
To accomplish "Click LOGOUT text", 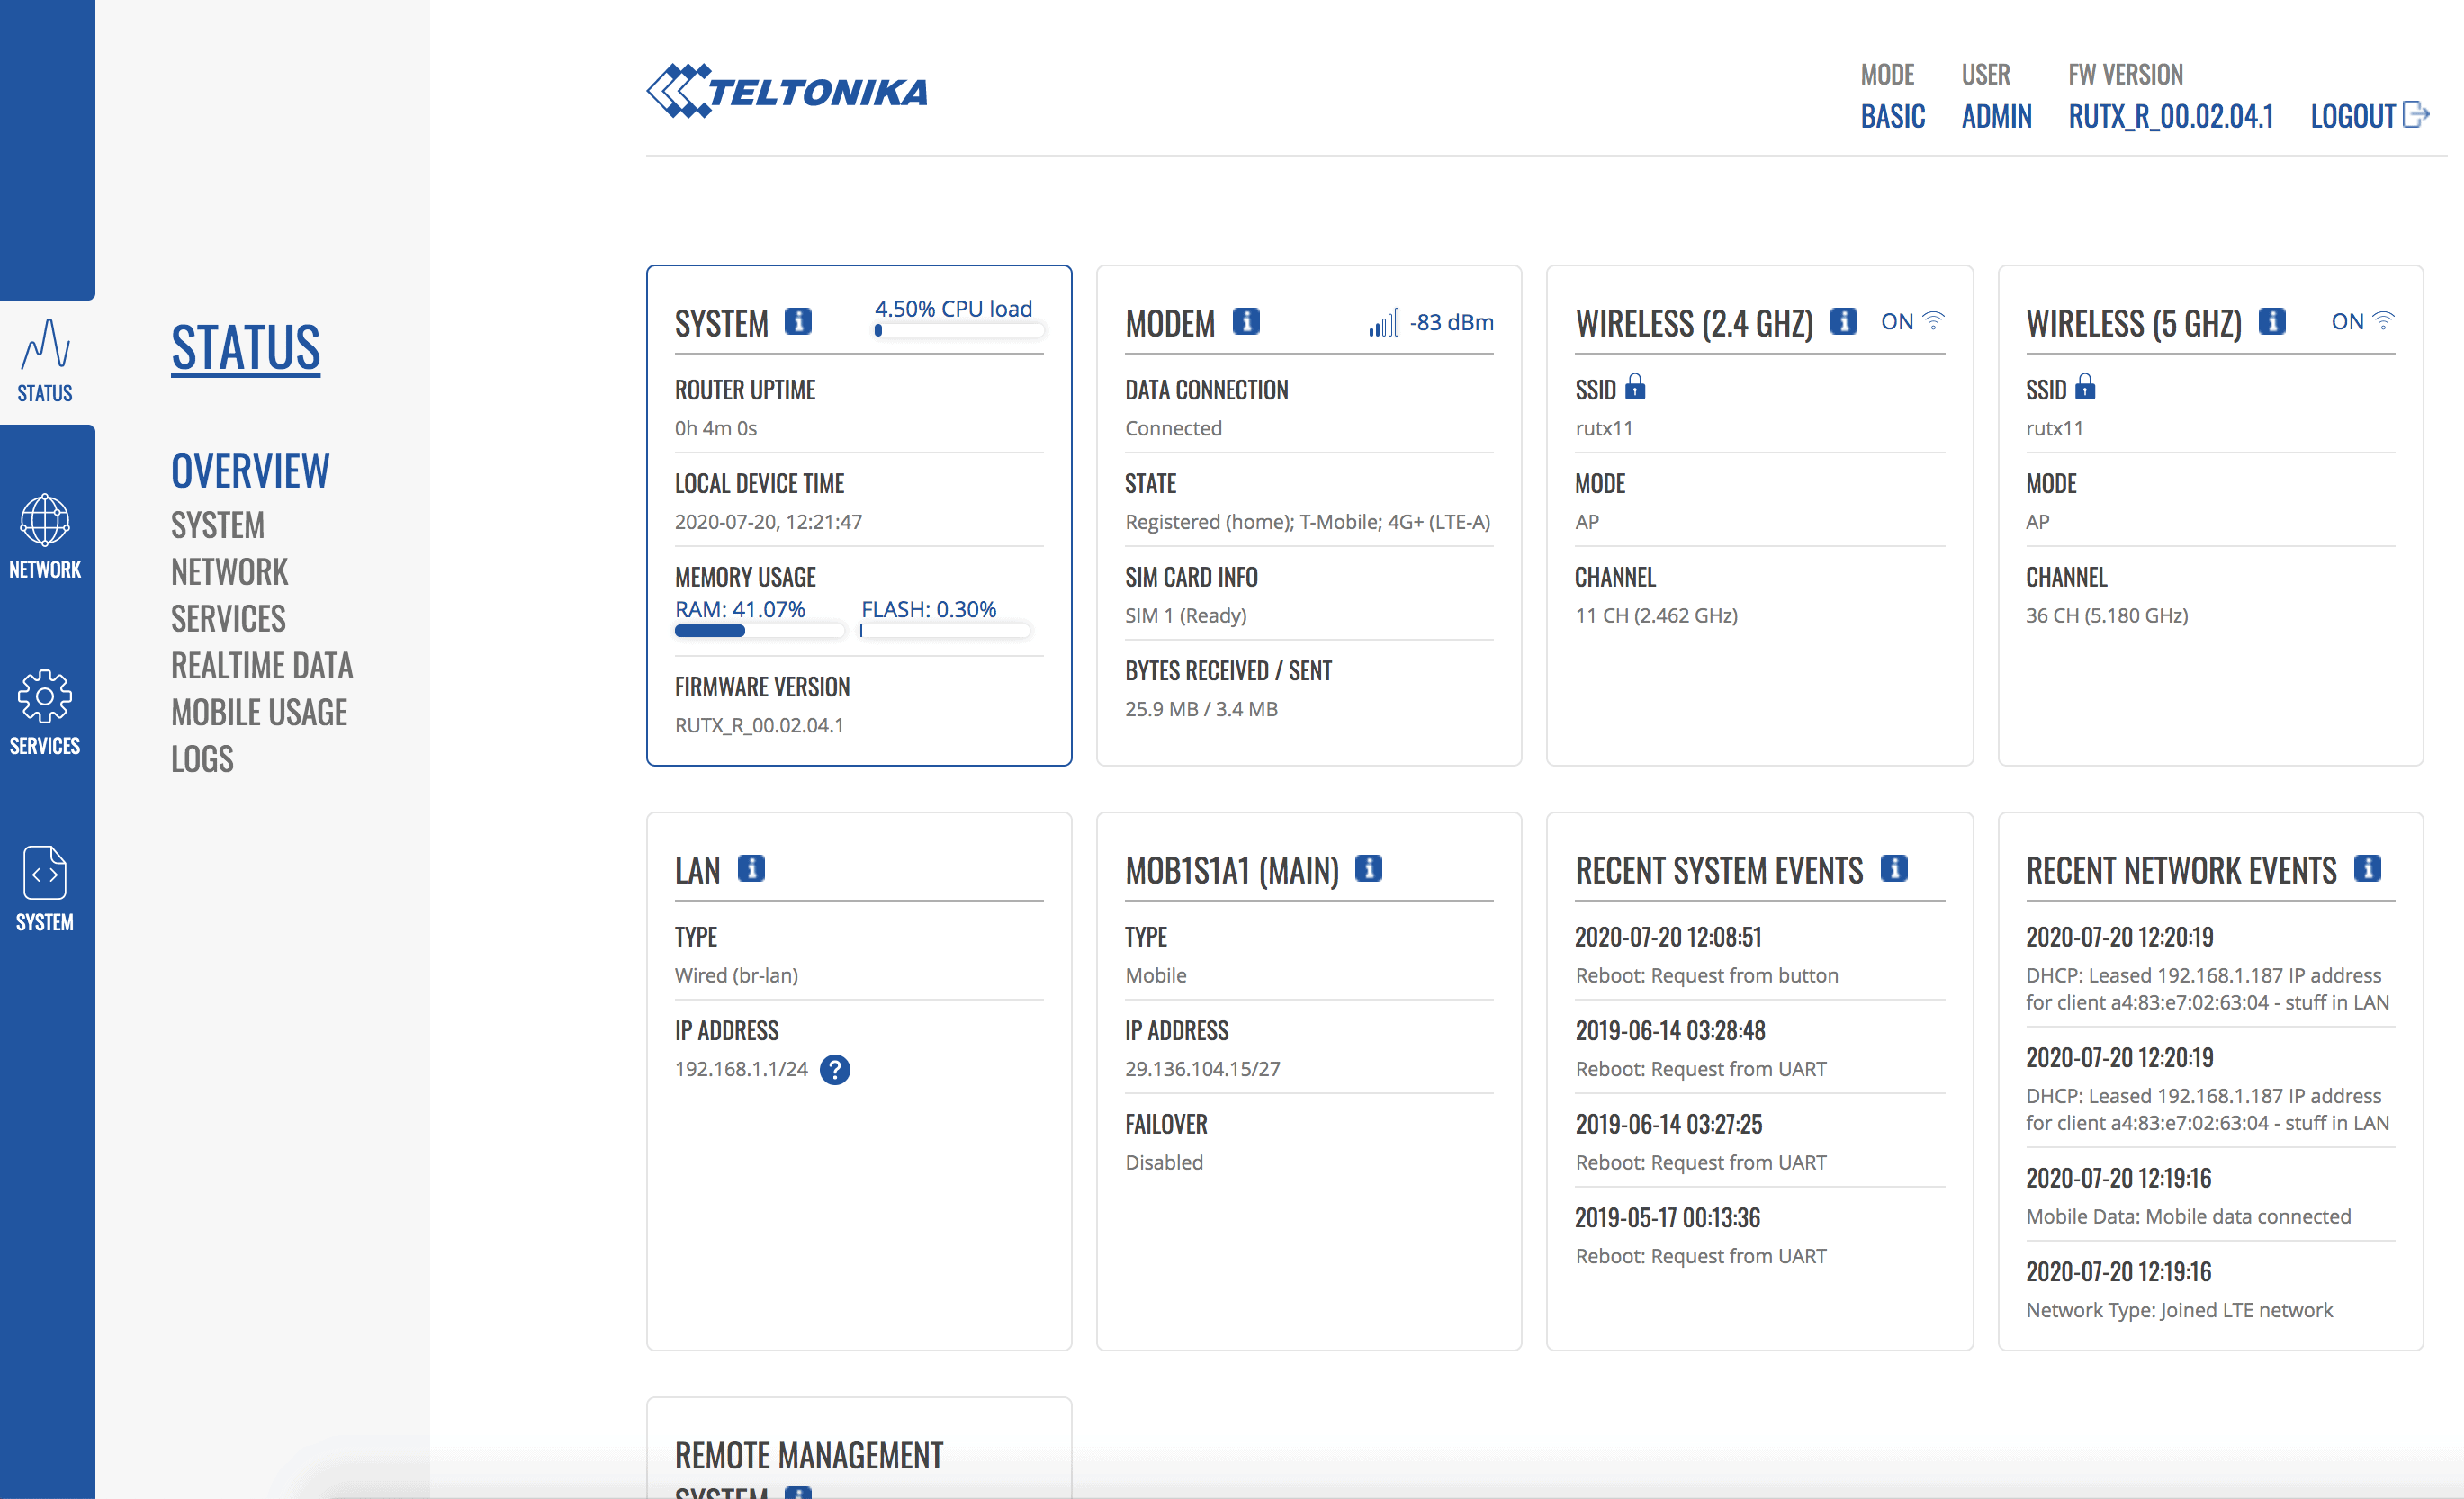I will (x=2353, y=116).
